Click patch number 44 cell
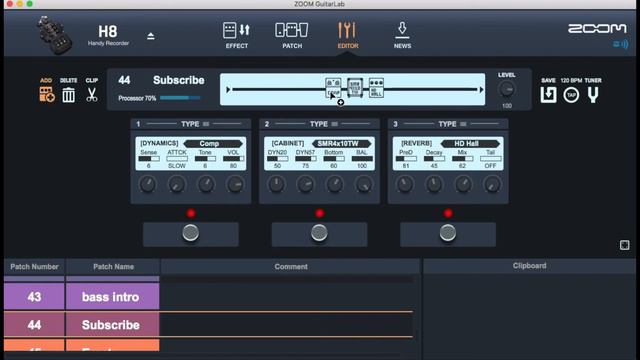Image resolution: width=640 pixels, height=360 pixels. (x=34, y=325)
